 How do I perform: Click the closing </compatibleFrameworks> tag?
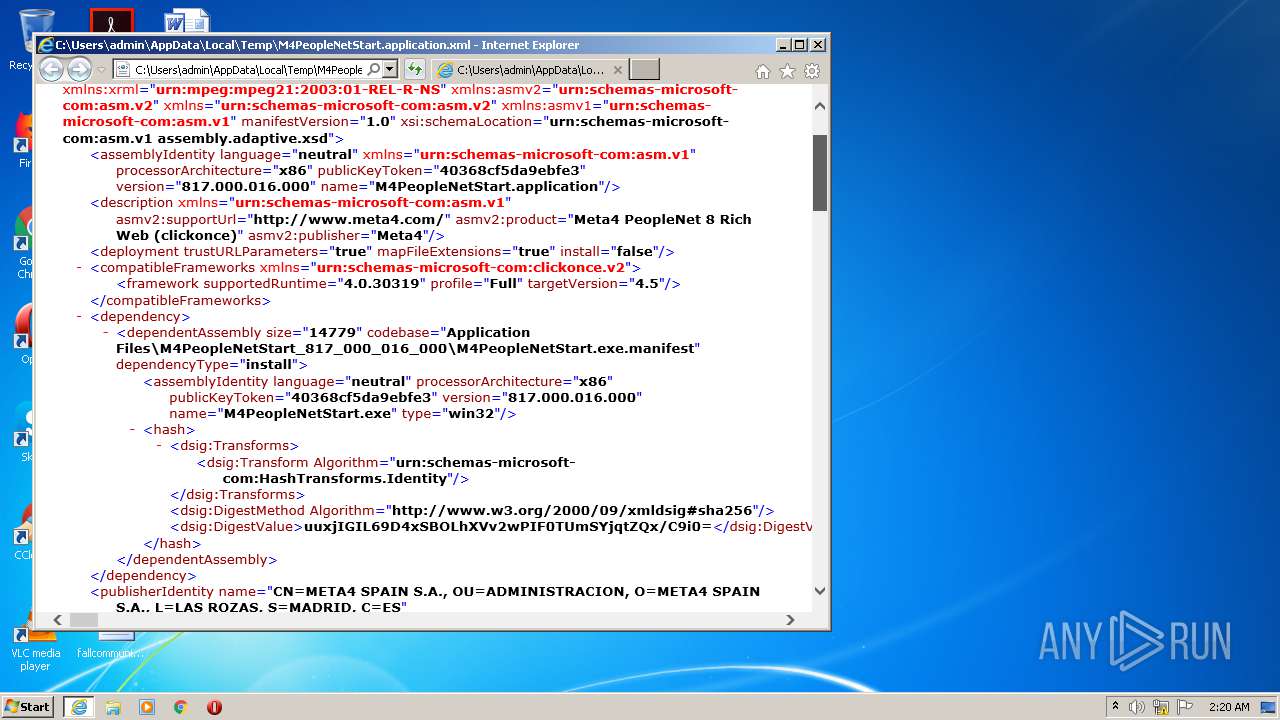tap(180, 301)
